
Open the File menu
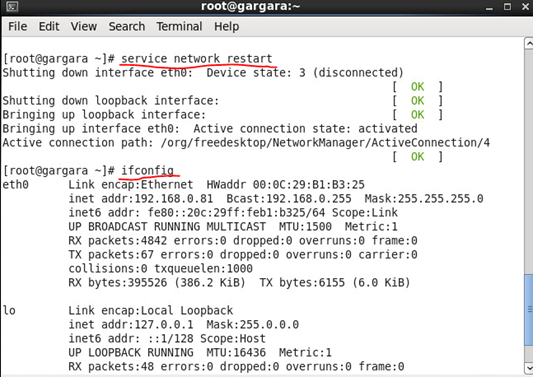click(x=17, y=27)
